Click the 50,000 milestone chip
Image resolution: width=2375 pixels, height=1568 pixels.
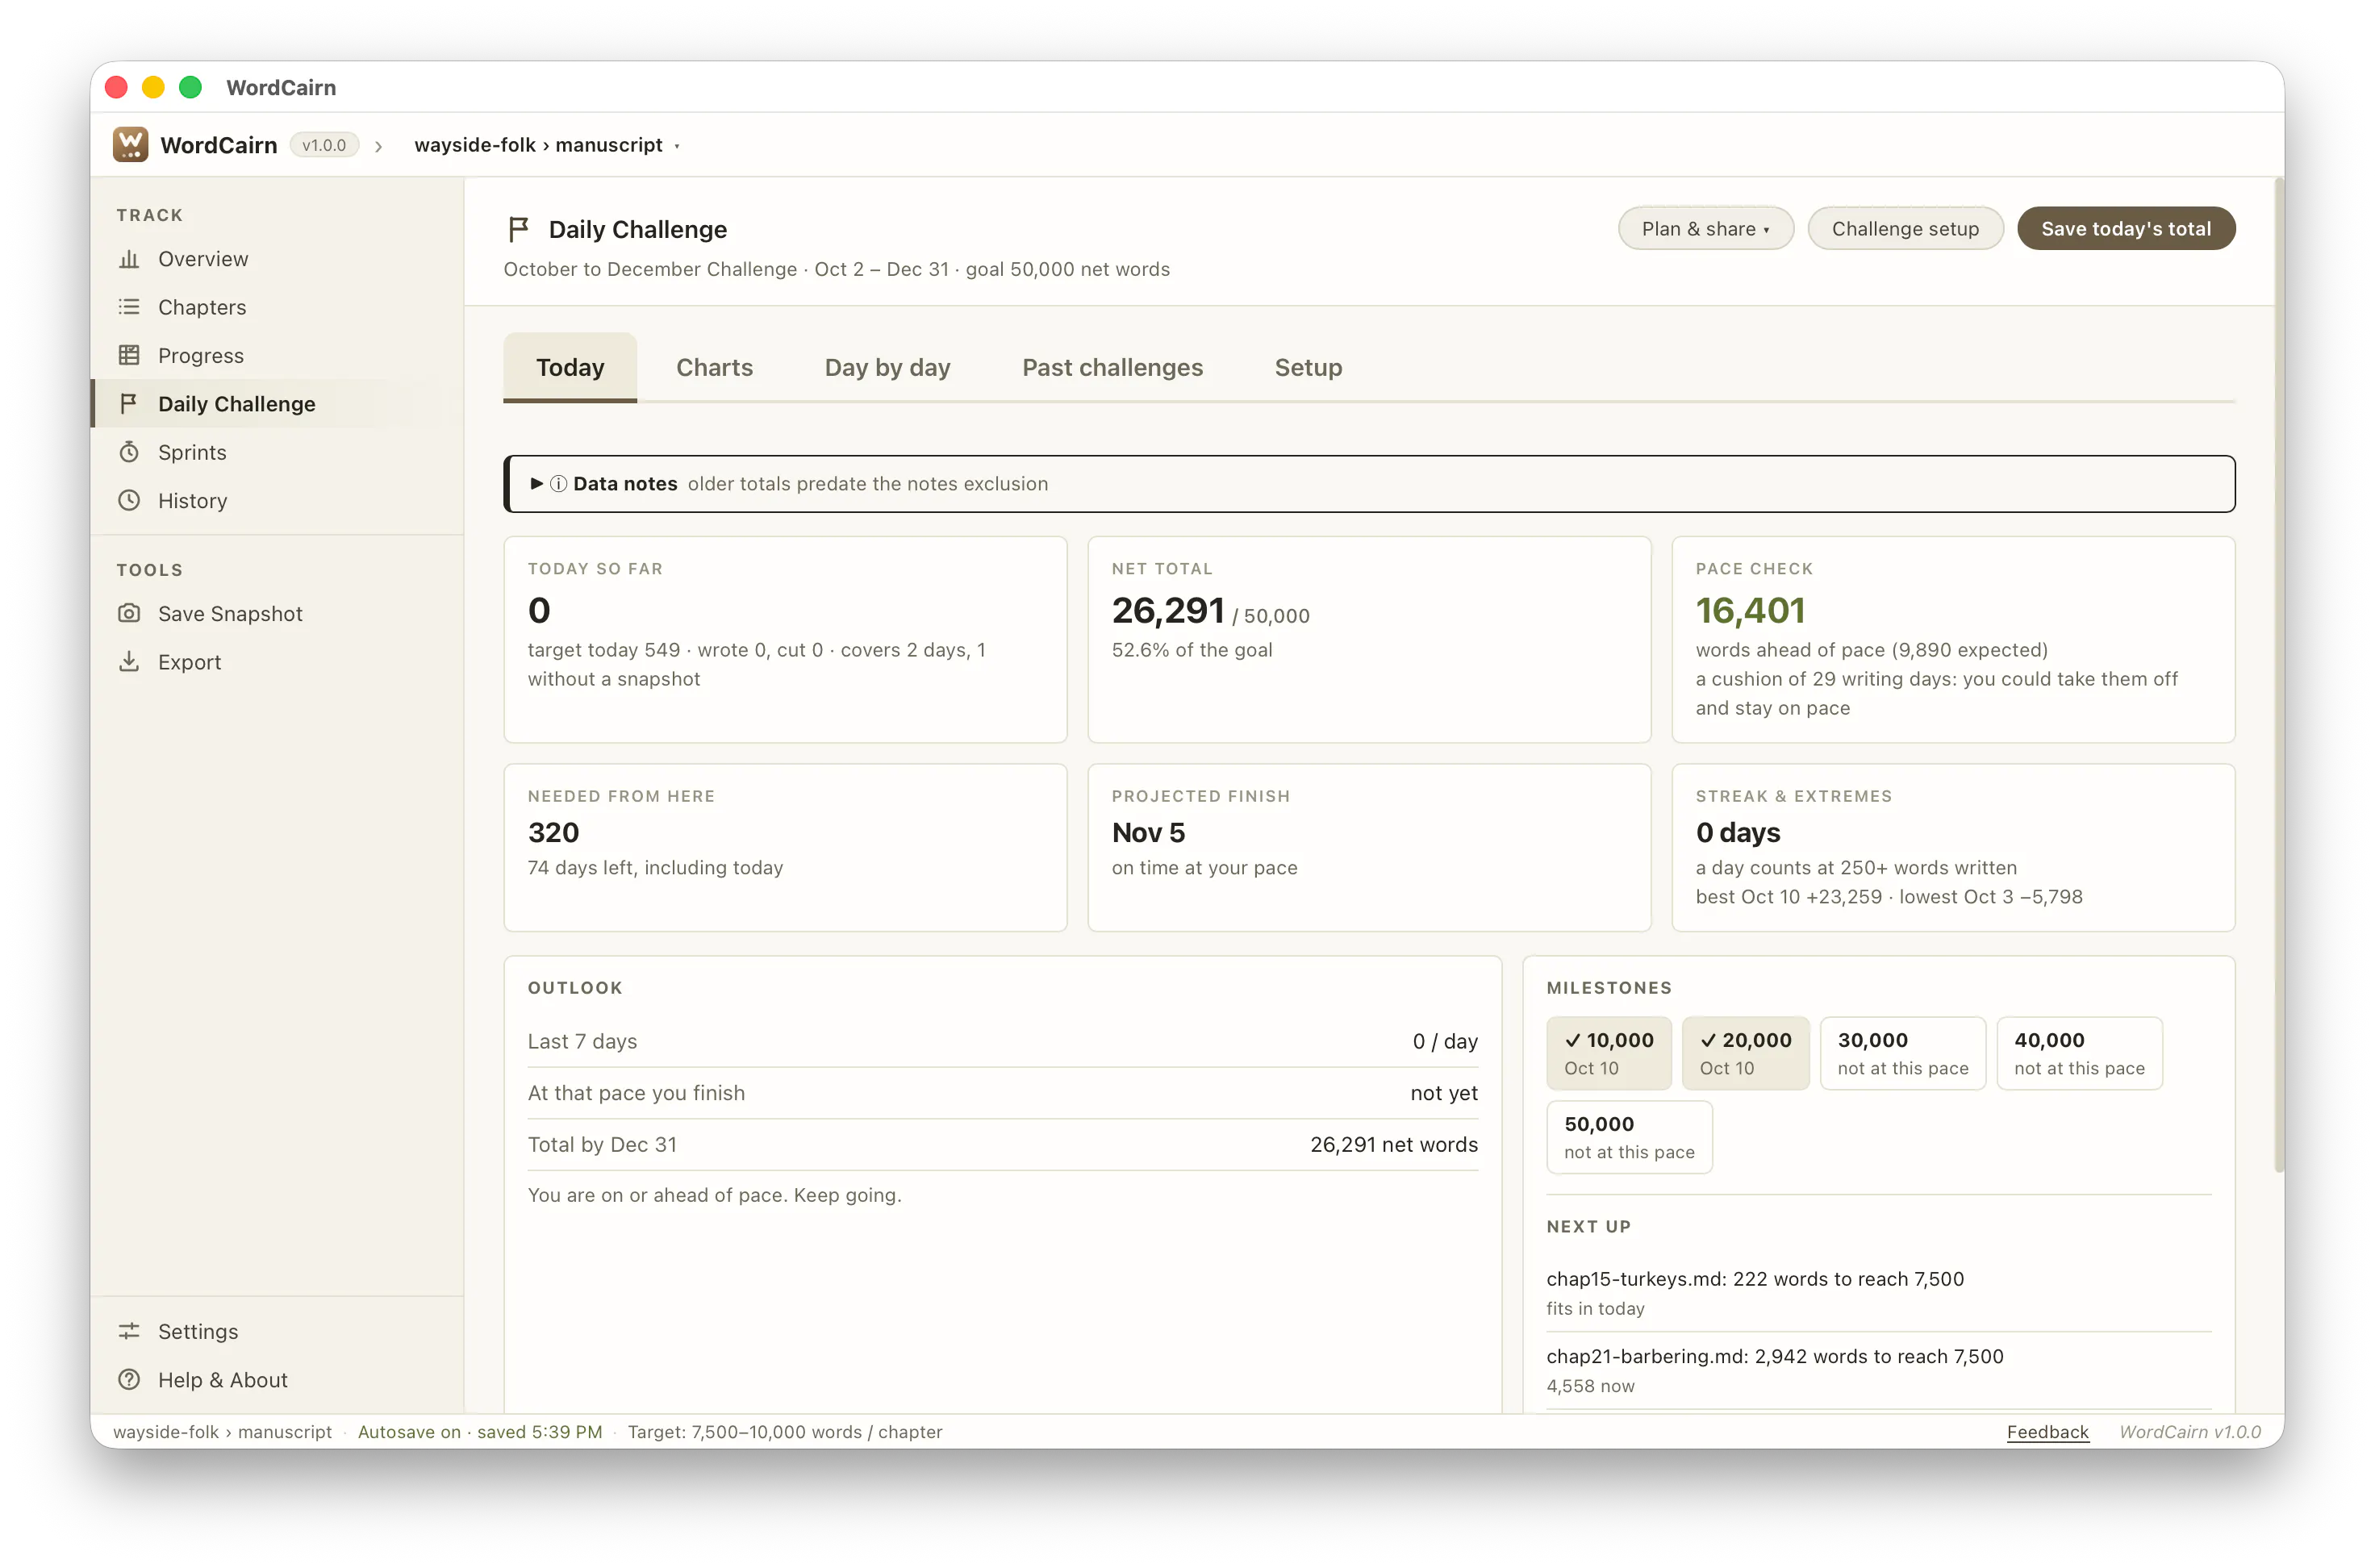(1629, 1137)
